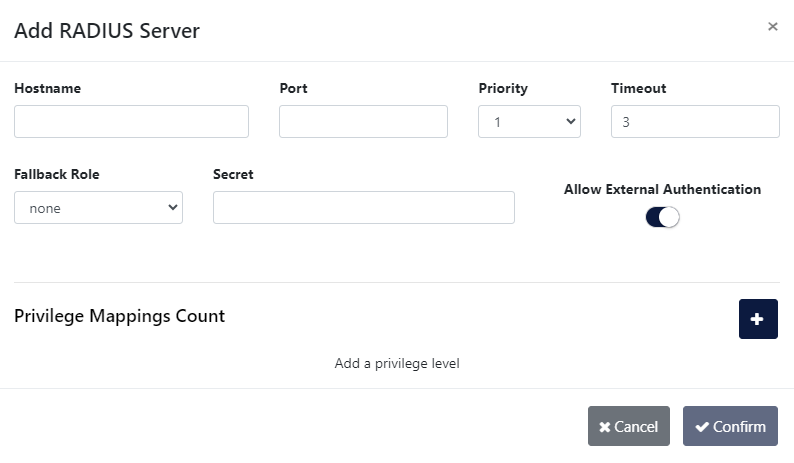The image size is (794, 463).
Task: Close the Add RADIUS Server dialog
Action: click(x=772, y=27)
